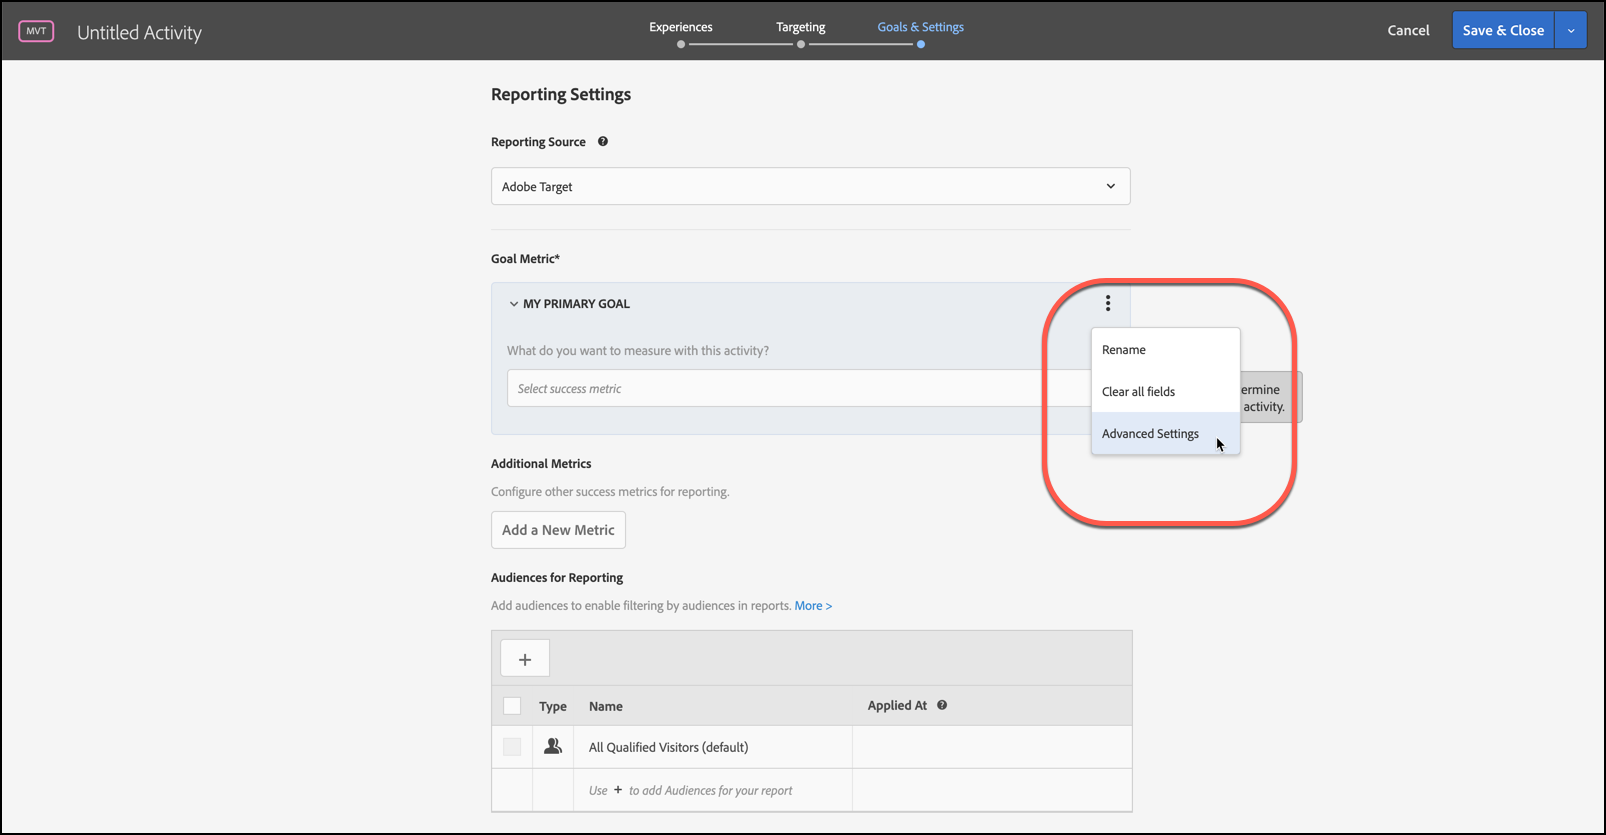Viewport: 1606px width, 835px height.
Task: Click the MVT activity type badge
Action: click(x=36, y=31)
